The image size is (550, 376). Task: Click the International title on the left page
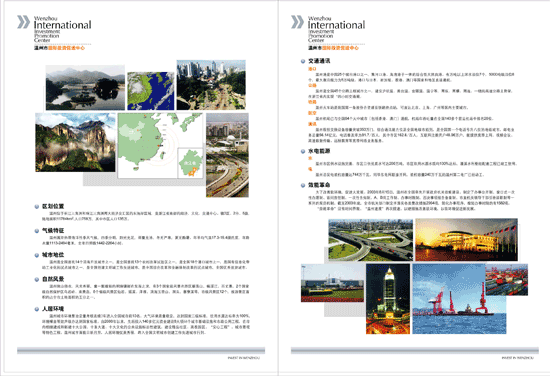click(x=62, y=25)
